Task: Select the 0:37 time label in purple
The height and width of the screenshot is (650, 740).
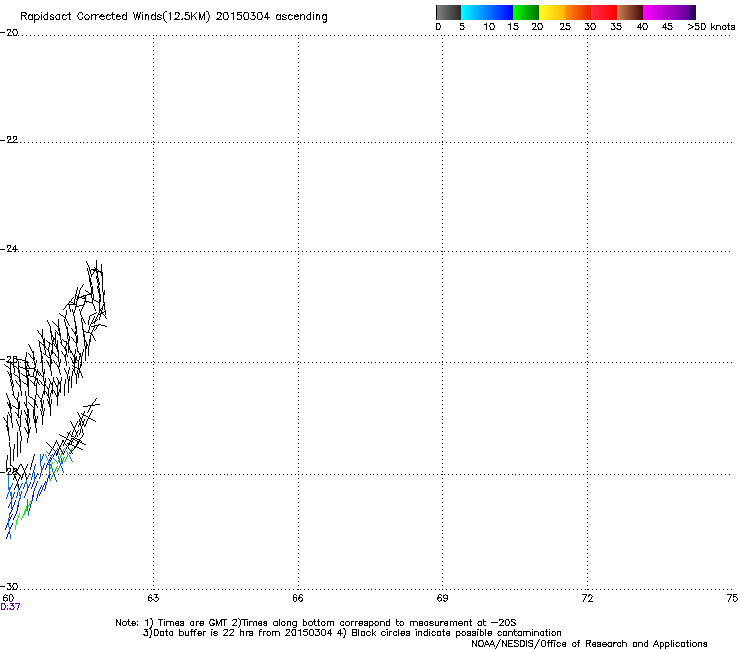Action: (10, 607)
